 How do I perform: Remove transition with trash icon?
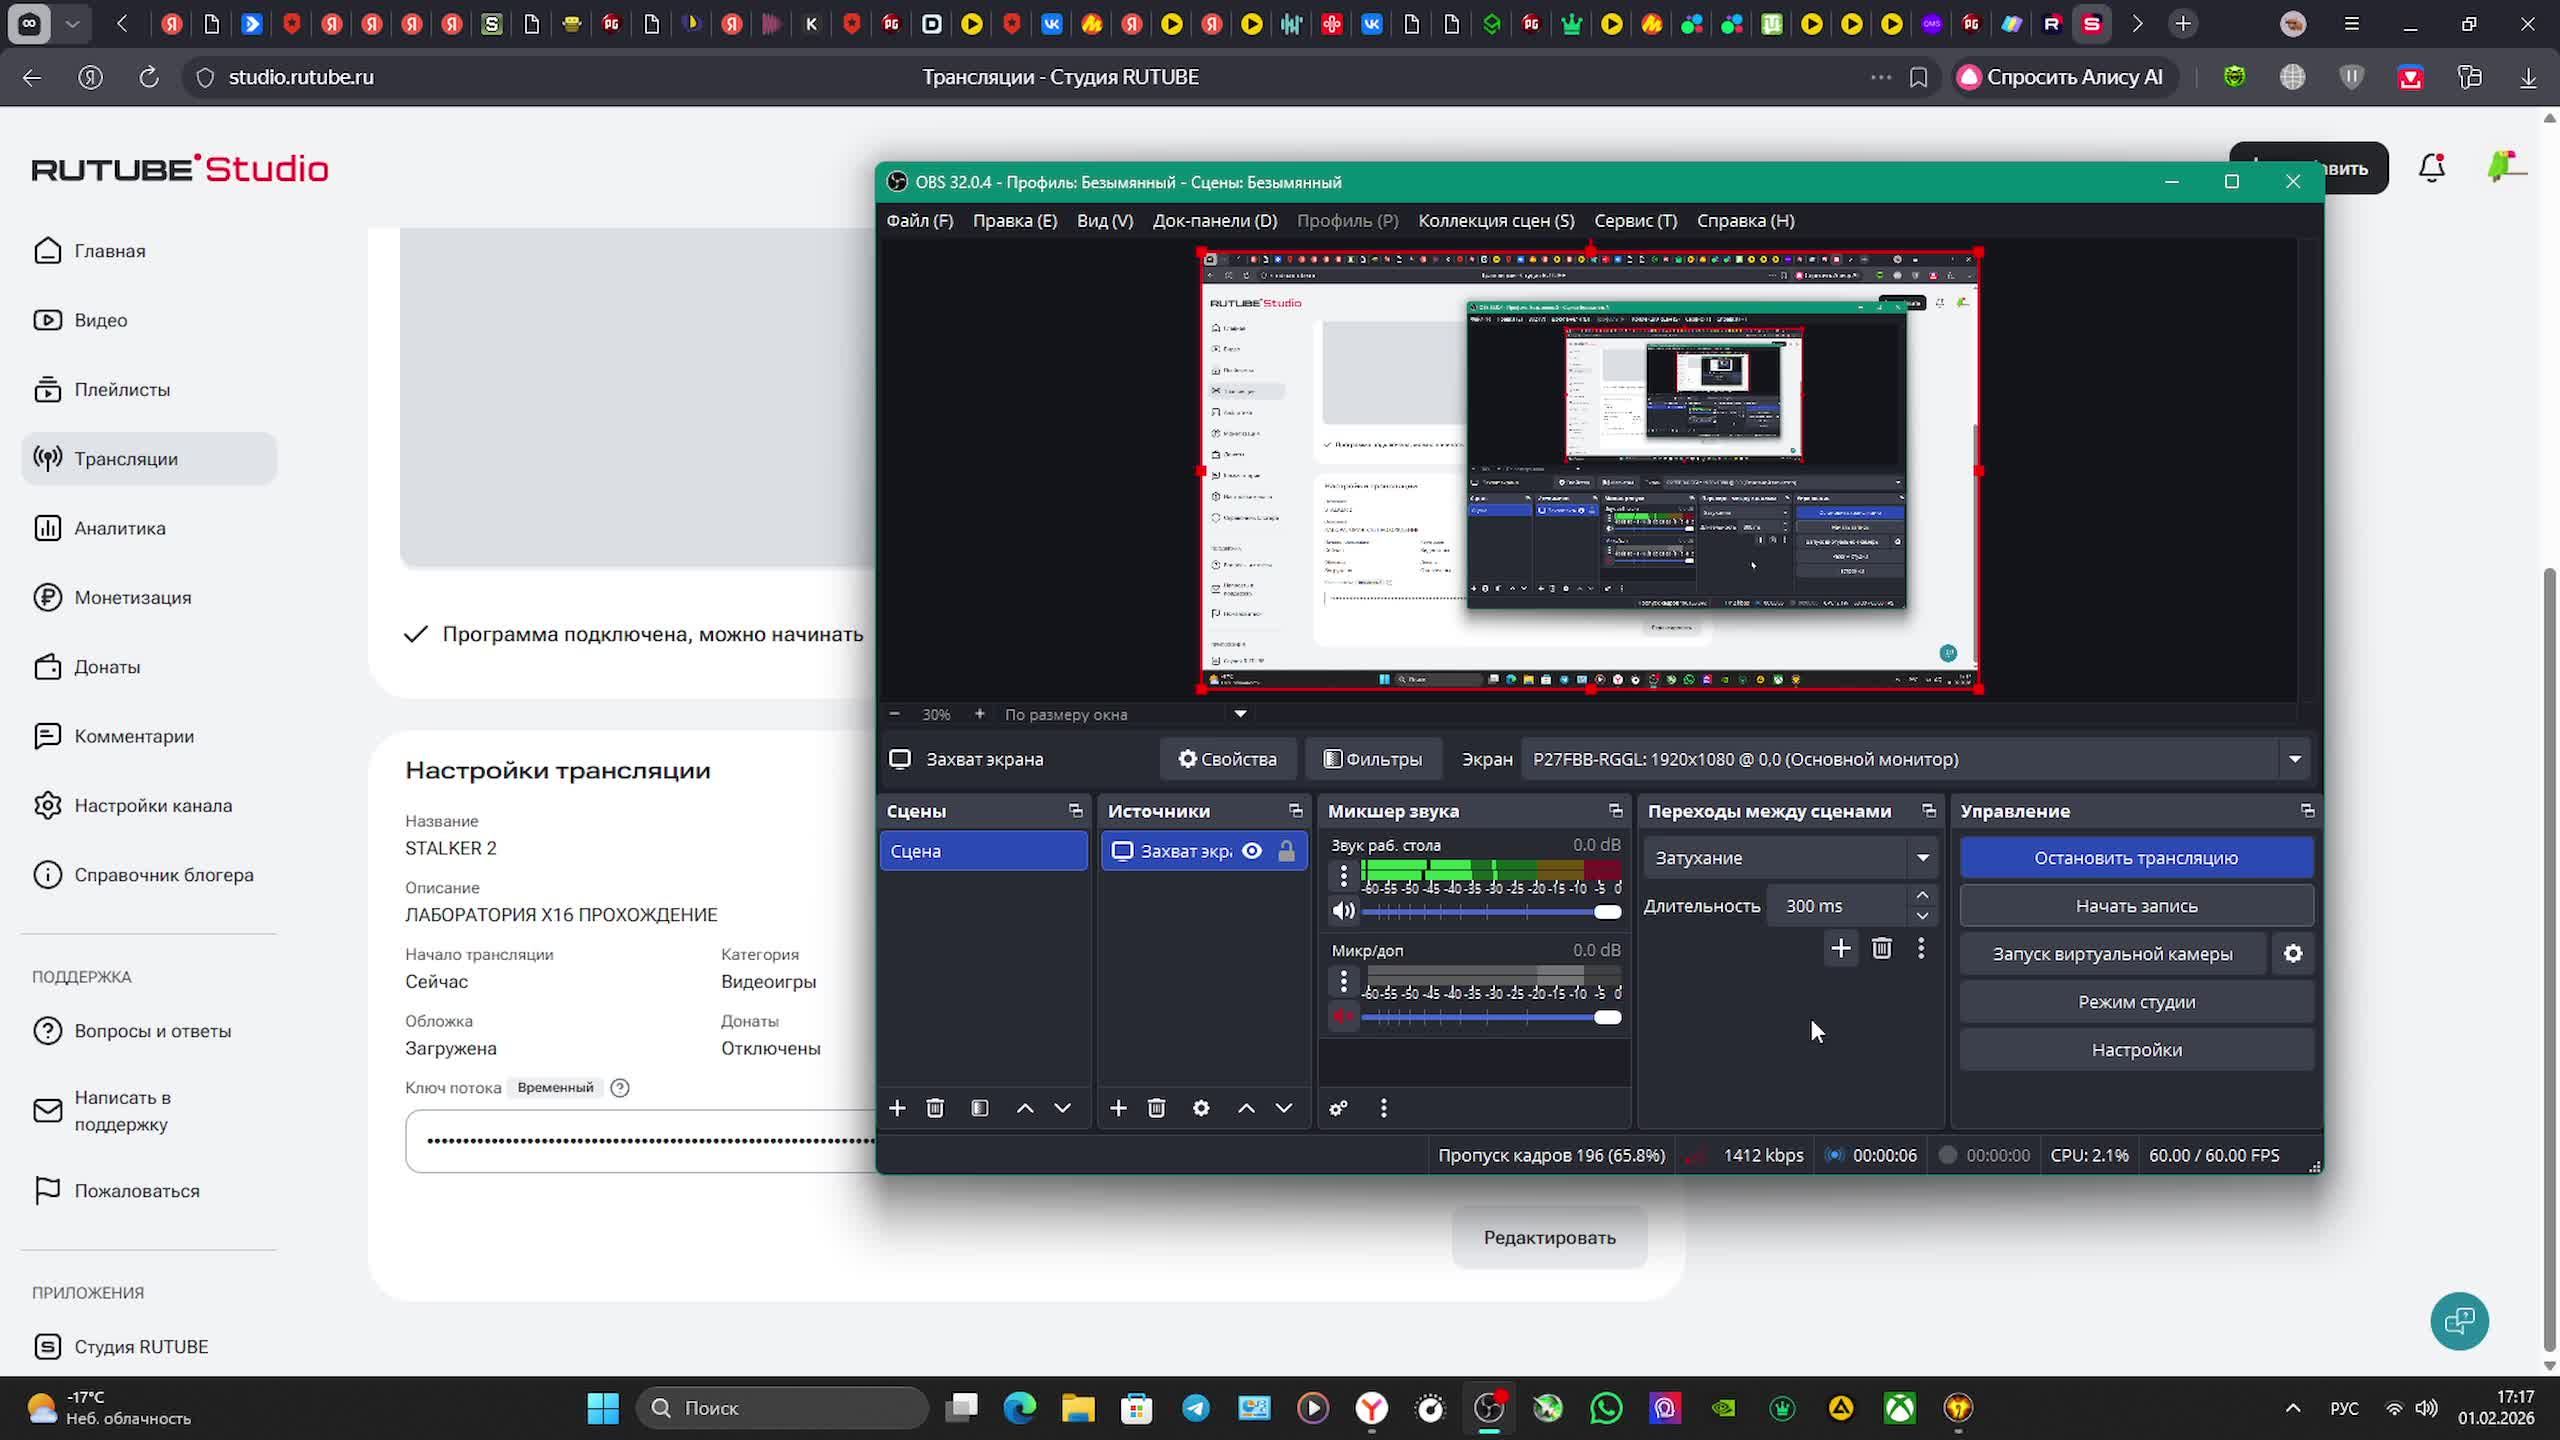[x=1881, y=948]
